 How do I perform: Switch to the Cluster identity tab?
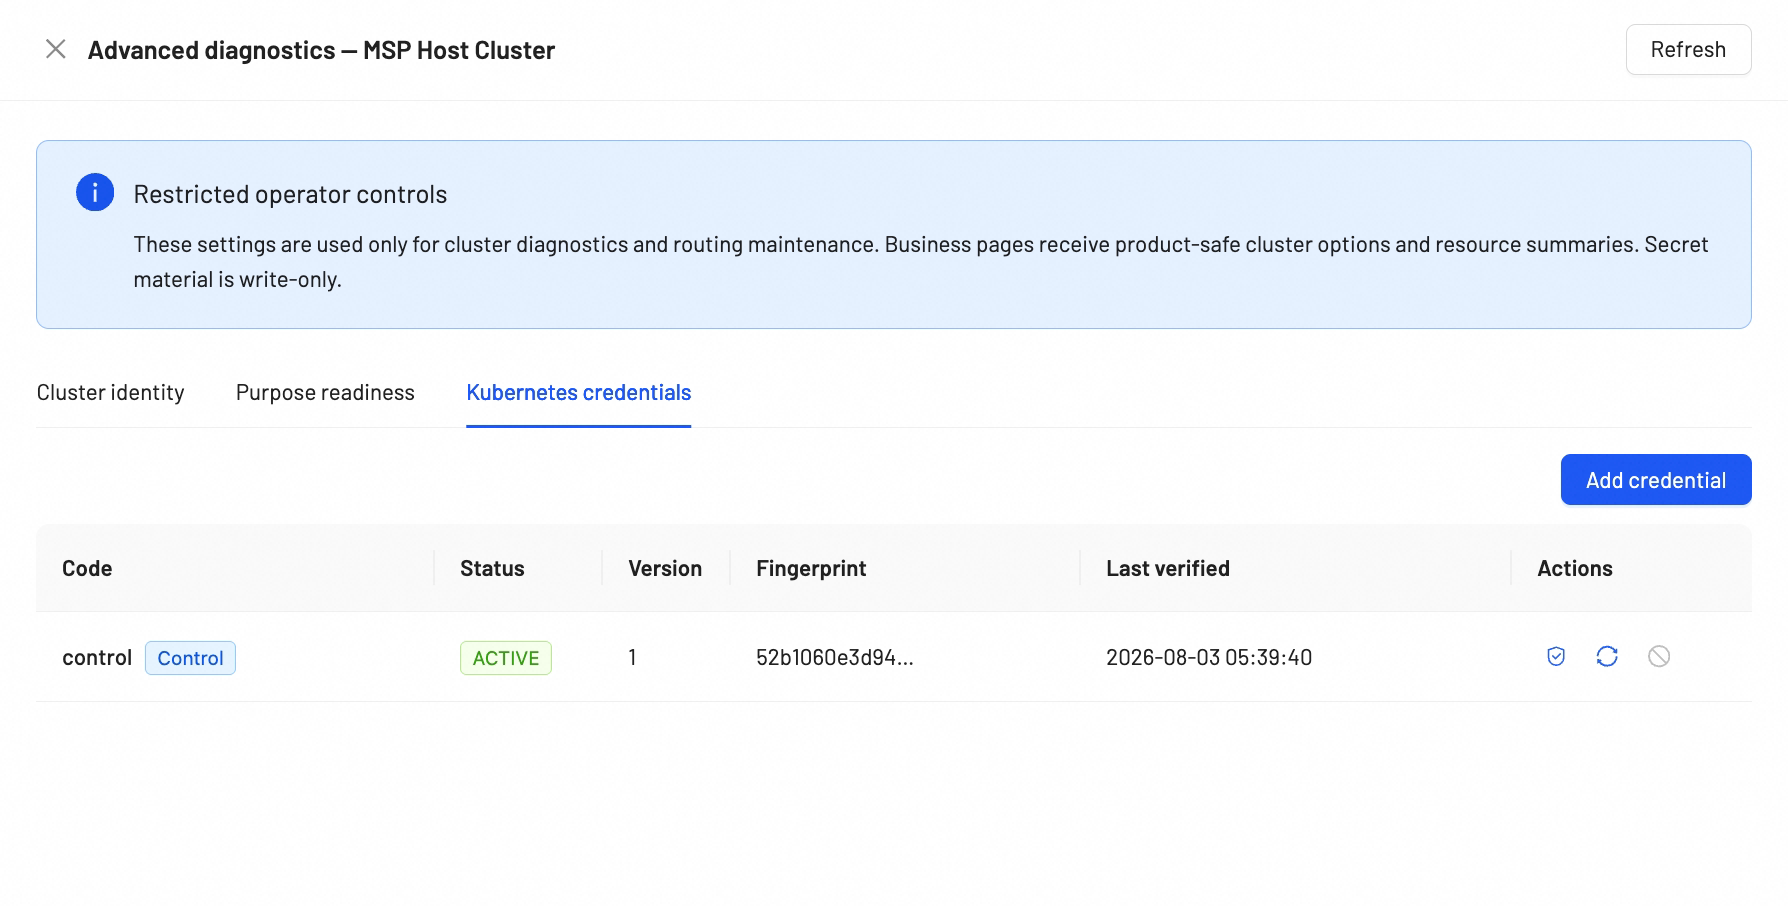pos(111,393)
